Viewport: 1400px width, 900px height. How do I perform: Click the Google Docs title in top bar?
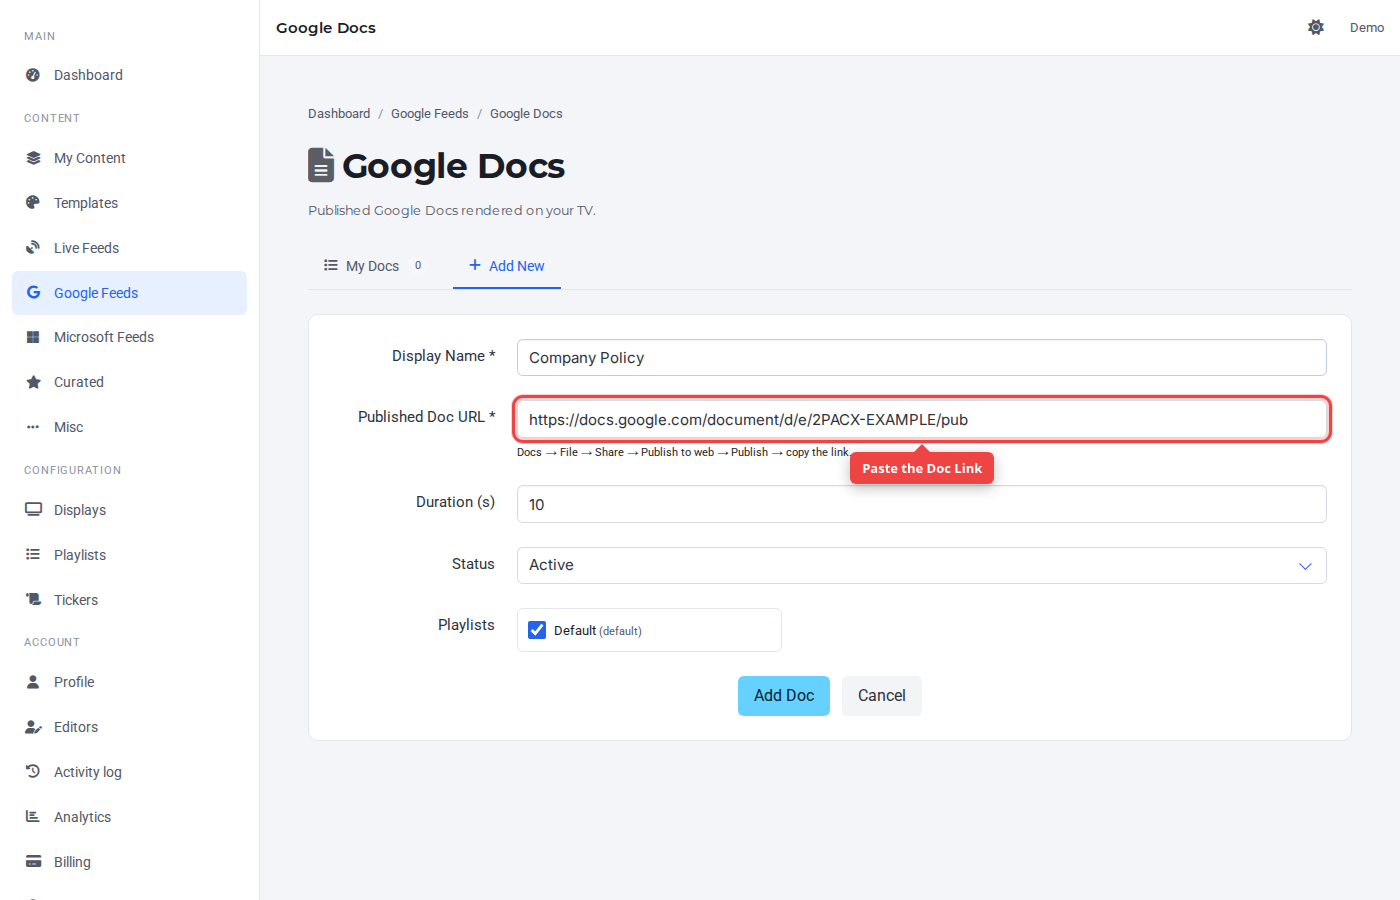pyautogui.click(x=326, y=28)
